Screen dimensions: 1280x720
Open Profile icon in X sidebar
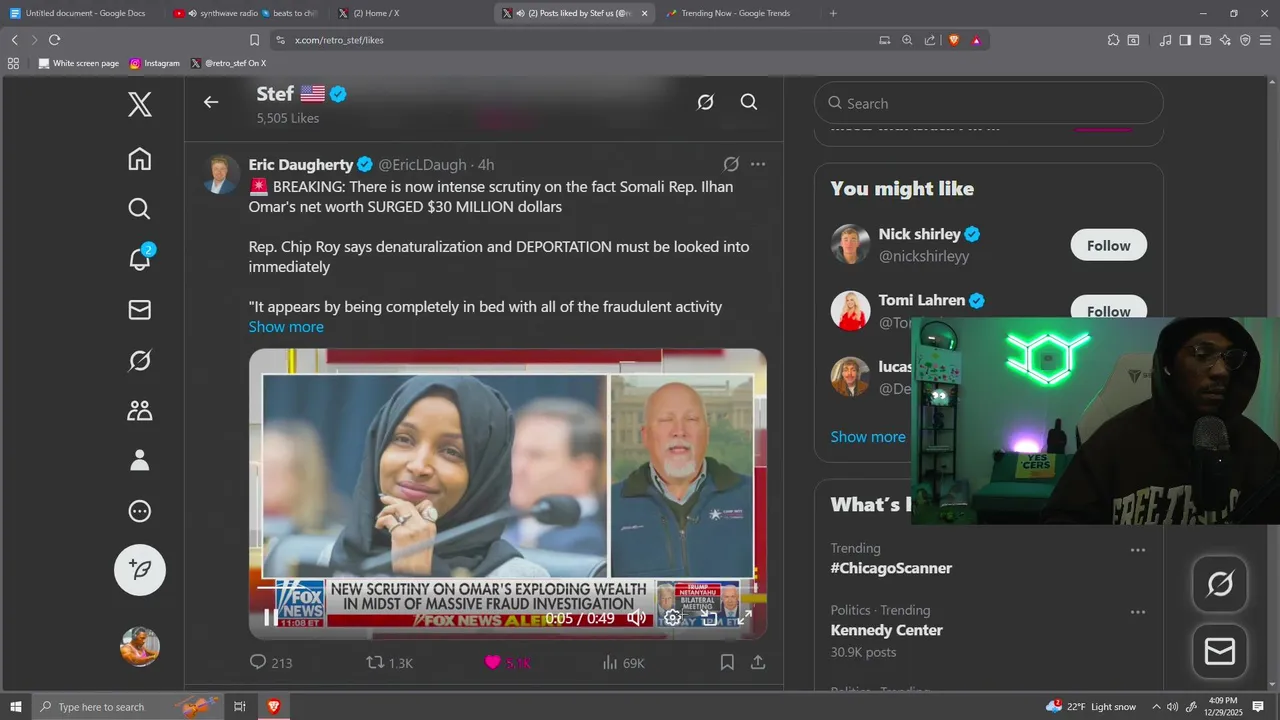pyautogui.click(x=140, y=460)
